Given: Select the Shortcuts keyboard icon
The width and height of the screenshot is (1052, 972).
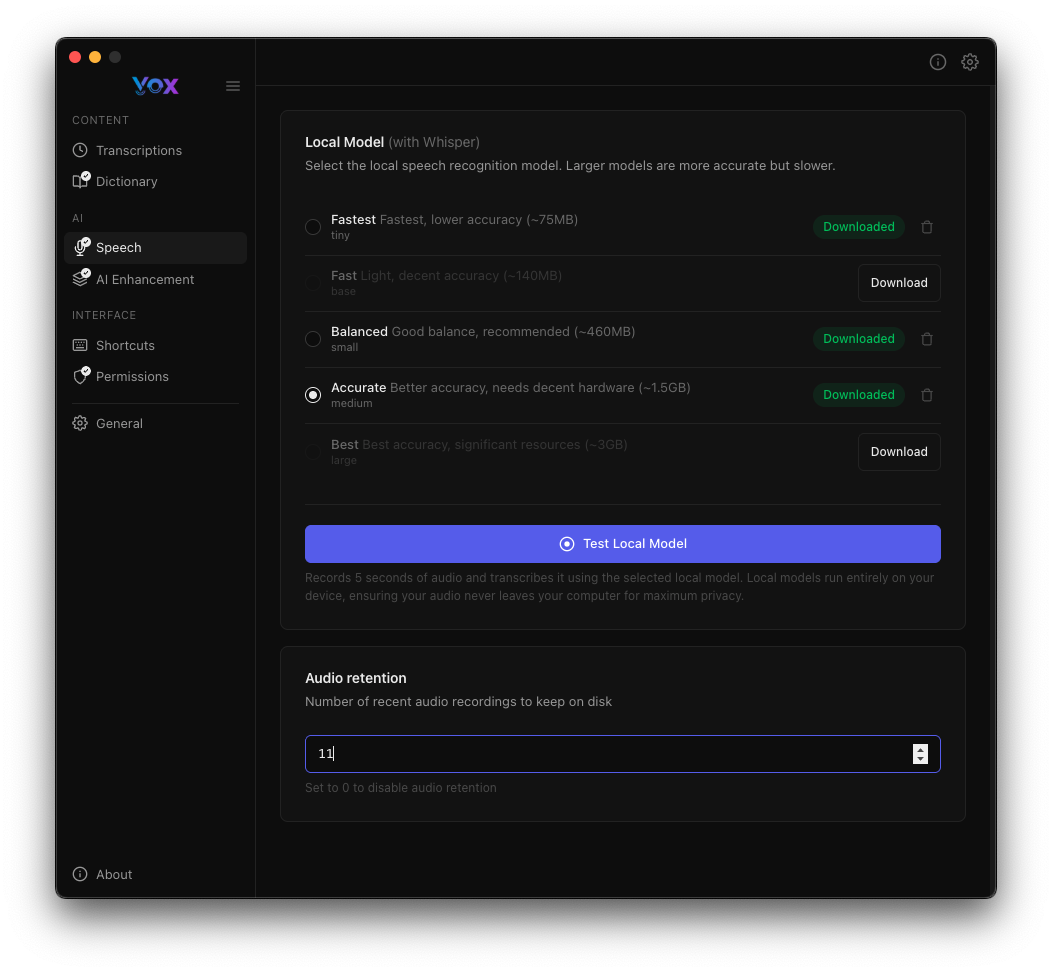Looking at the screenshot, I should pyautogui.click(x=80, y=345).
